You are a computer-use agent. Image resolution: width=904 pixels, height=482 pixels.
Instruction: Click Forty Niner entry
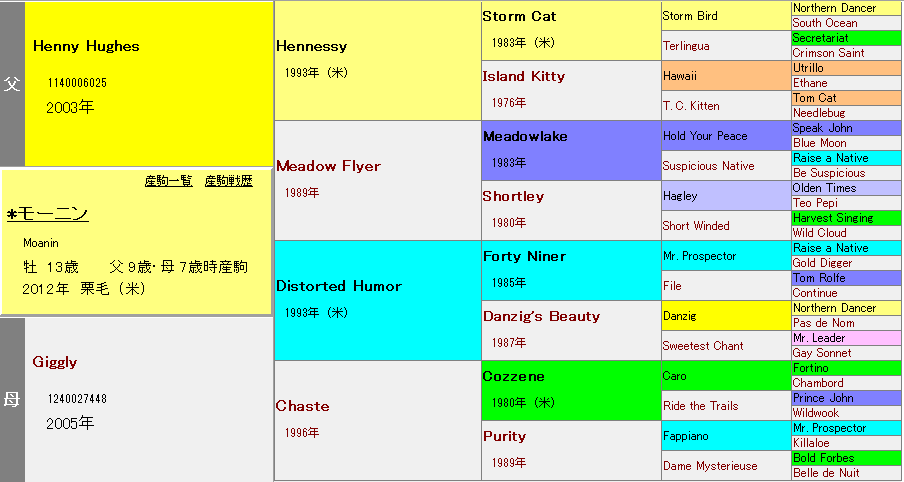[523, 256]
